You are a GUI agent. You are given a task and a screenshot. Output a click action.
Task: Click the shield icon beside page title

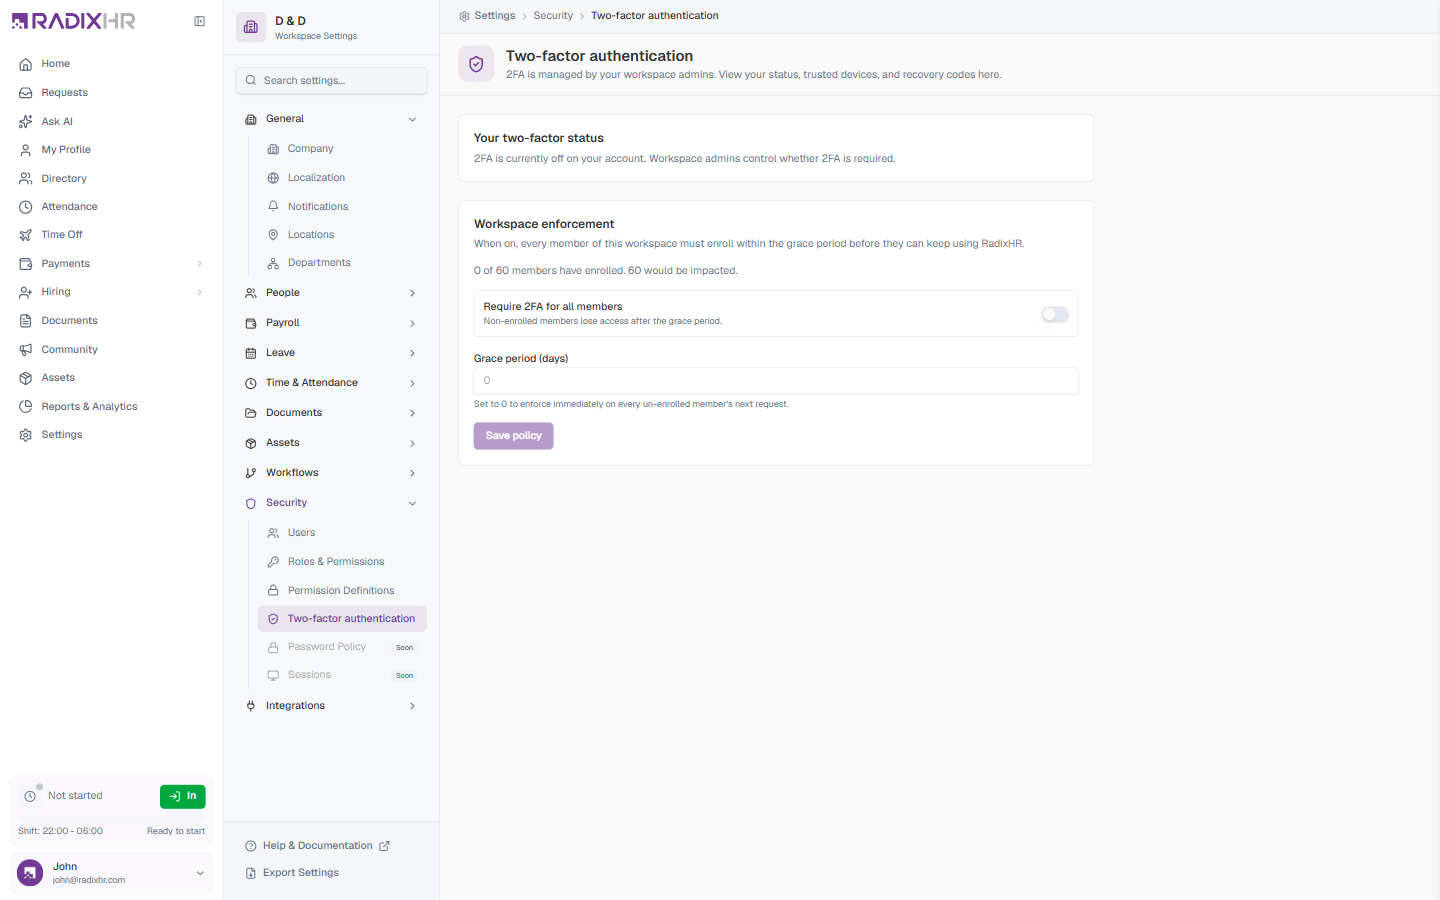click(x=476, y=64)
